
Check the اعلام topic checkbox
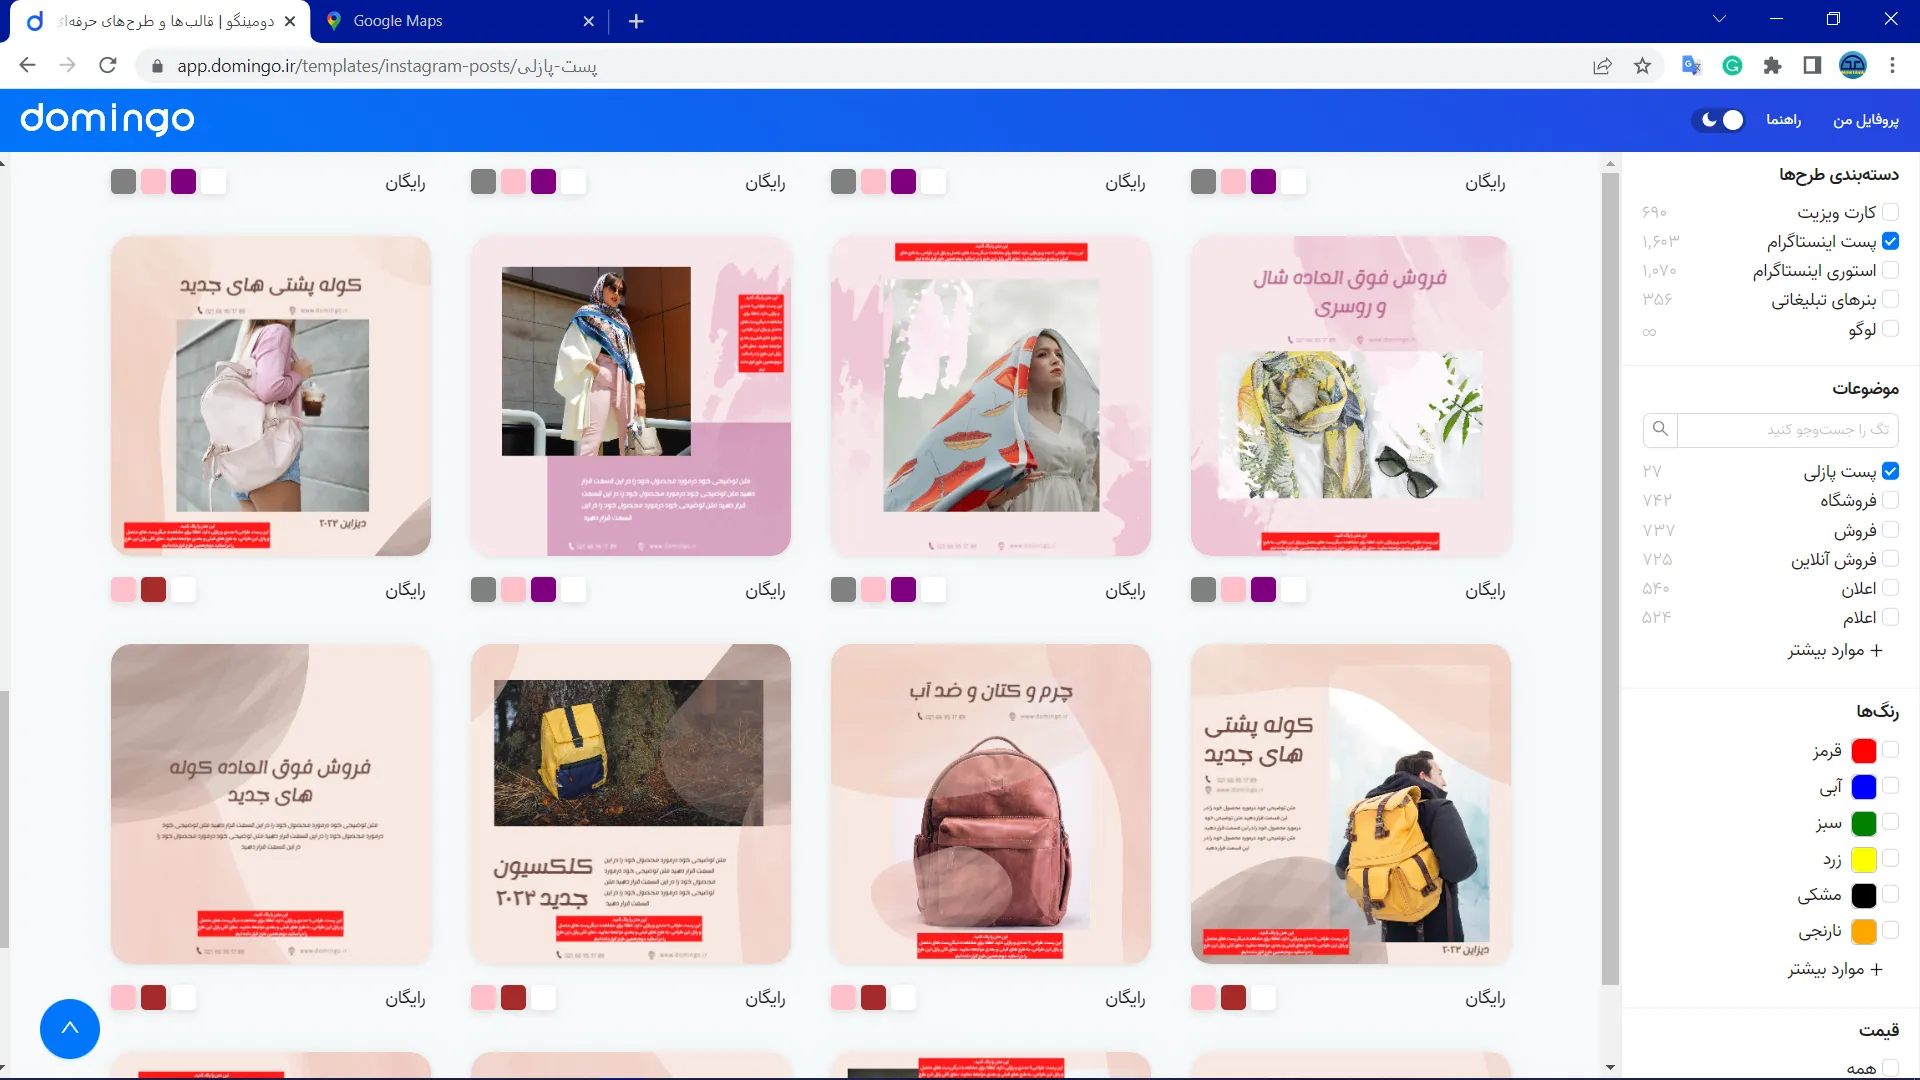1890,617
